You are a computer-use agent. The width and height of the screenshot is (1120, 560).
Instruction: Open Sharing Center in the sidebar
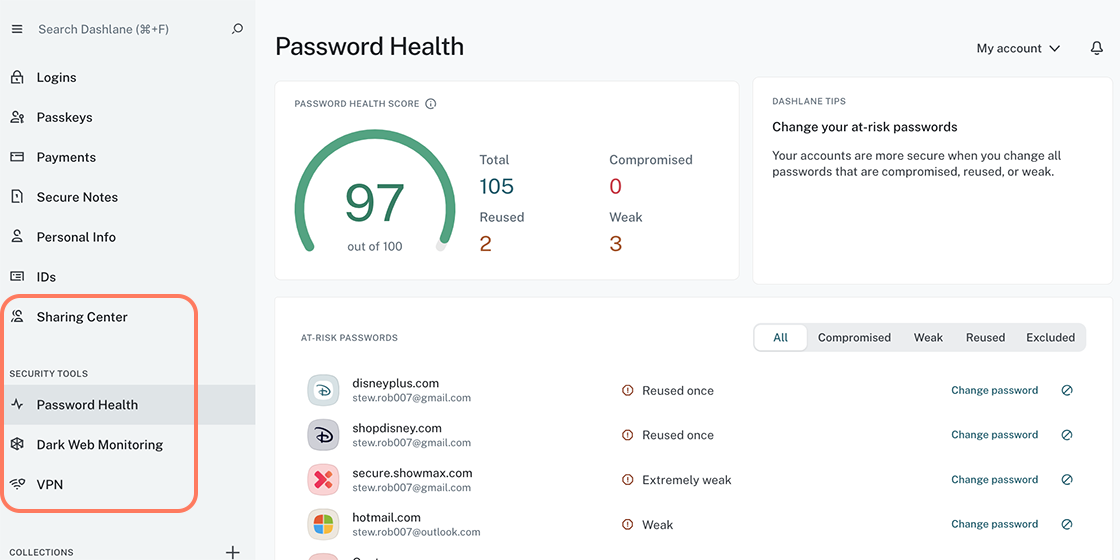pyautogui.click(x=127, y=317)
